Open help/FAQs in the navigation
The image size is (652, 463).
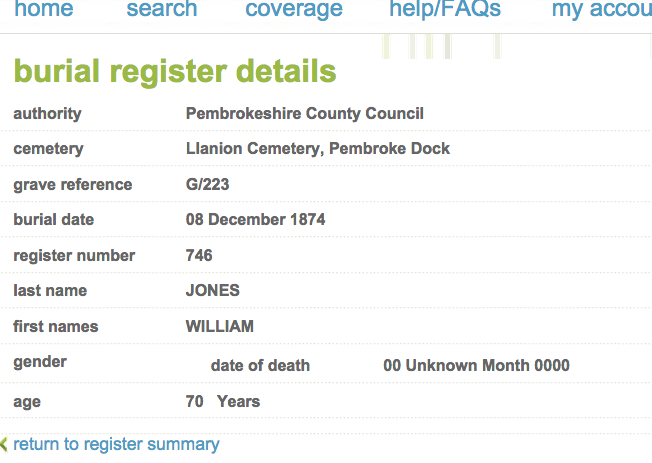click(x=445, y=10)
